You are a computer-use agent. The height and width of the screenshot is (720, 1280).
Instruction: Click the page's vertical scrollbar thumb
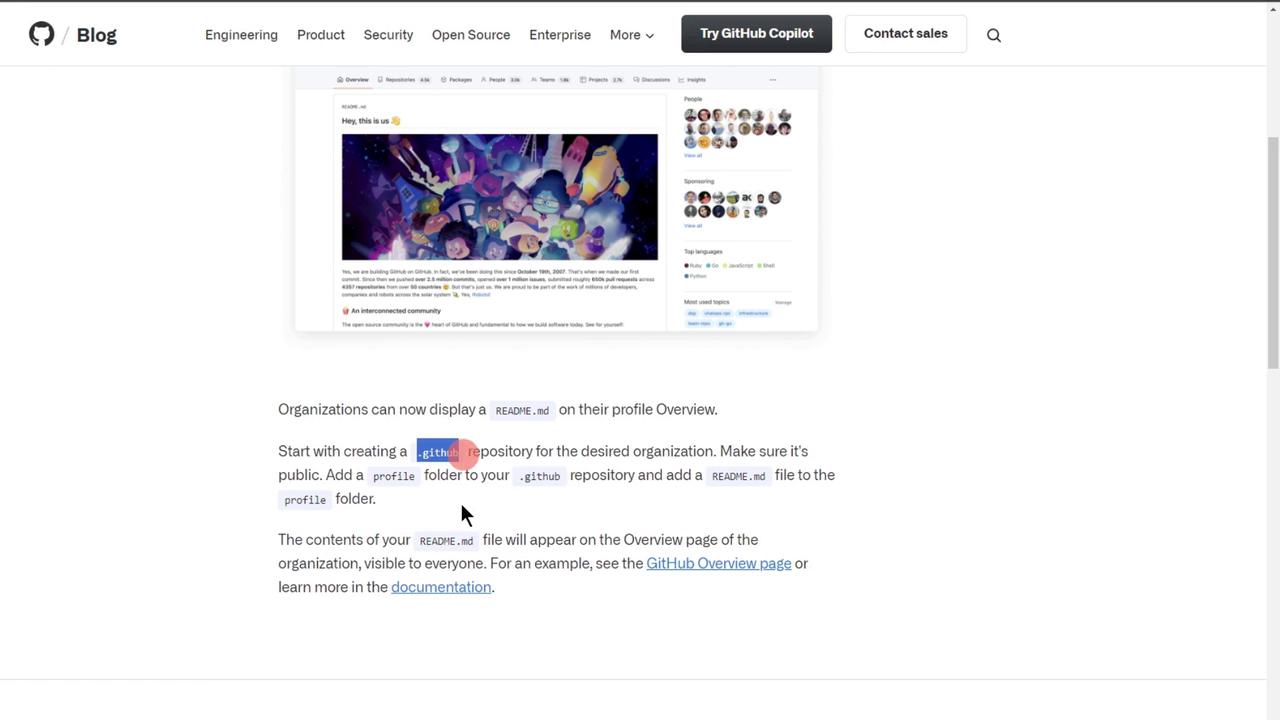tap(1273, 252)
